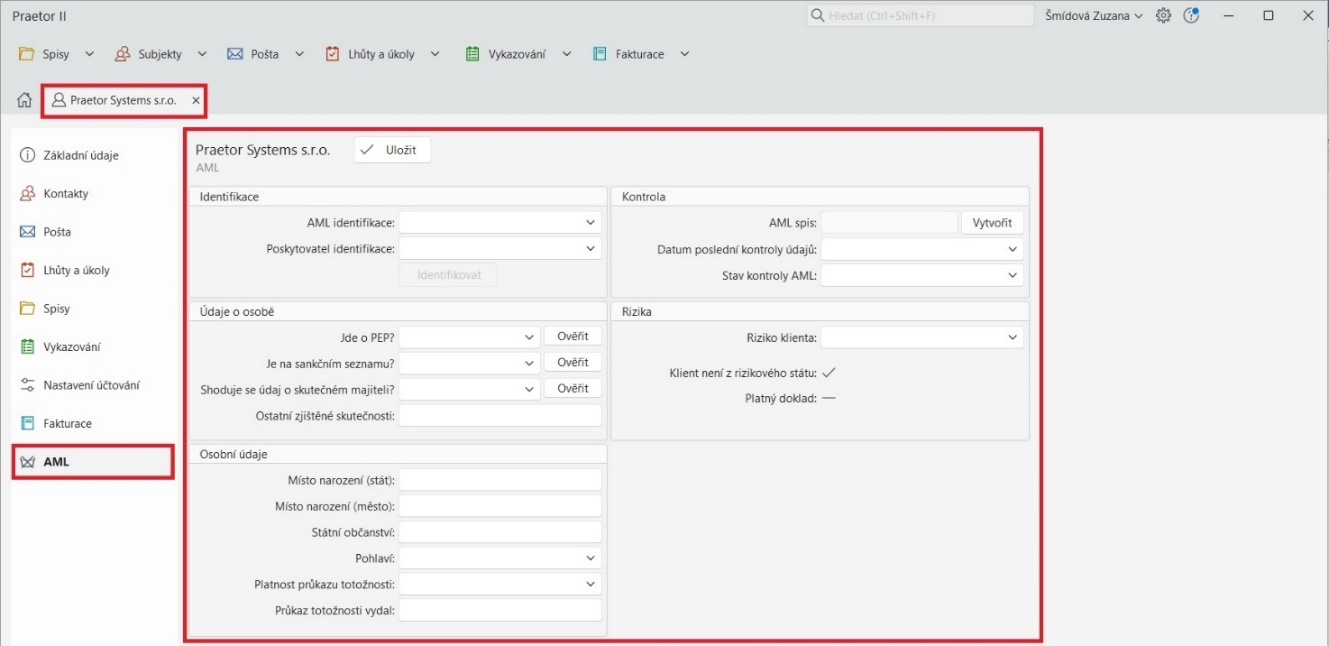1329x646 pixels.
Task: Open Lhůty a úkoly sidebar section
Action: pos(76,270)
